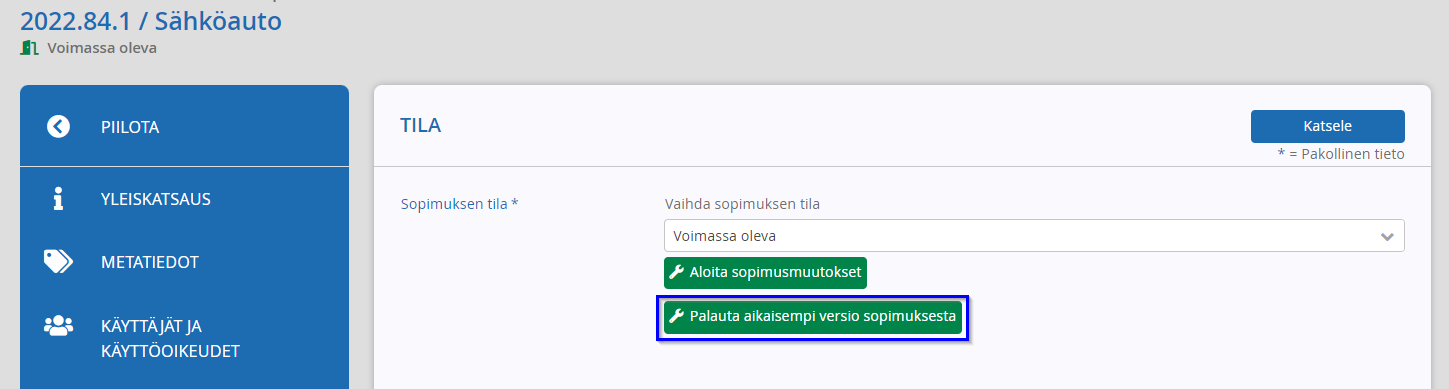Click wrench icon on Aloita sopimusmuutokset
This screenshot has height=389, width=1449.
click(676, 272)
